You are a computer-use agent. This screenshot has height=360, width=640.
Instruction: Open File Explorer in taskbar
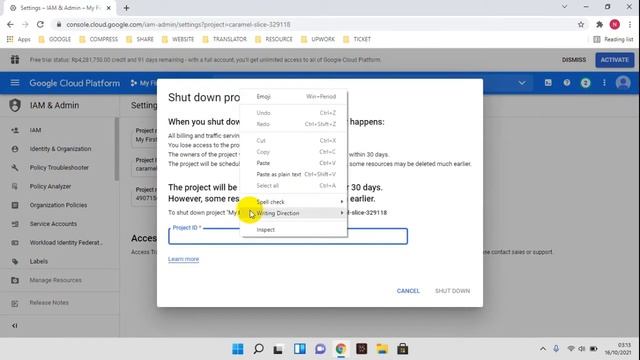[x=382, y=349]
